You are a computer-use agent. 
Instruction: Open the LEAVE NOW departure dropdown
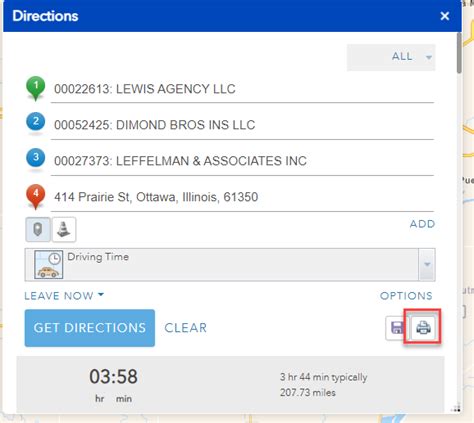[x=64, y=296]
